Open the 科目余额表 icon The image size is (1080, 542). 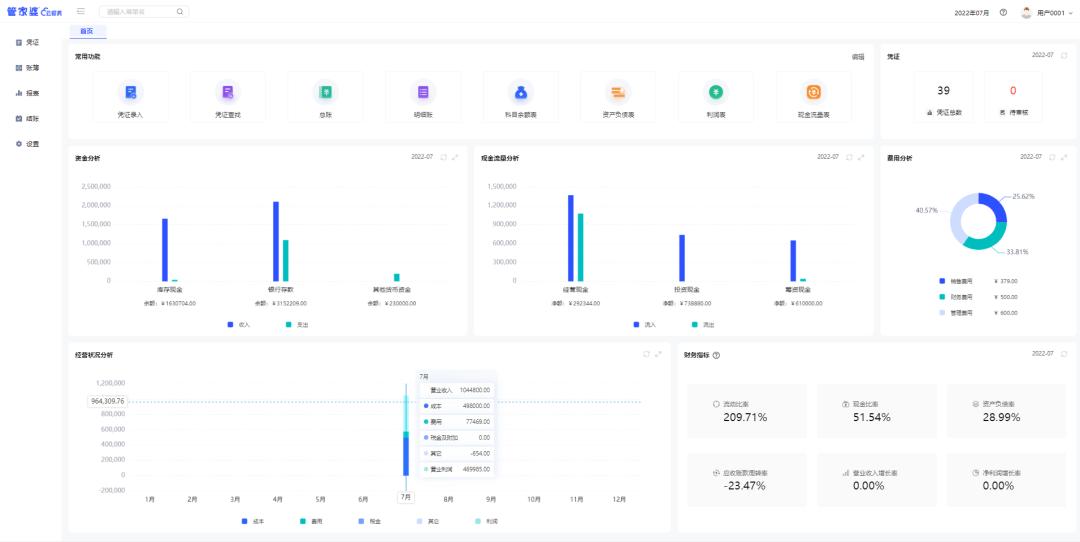(x=521, y=93)
